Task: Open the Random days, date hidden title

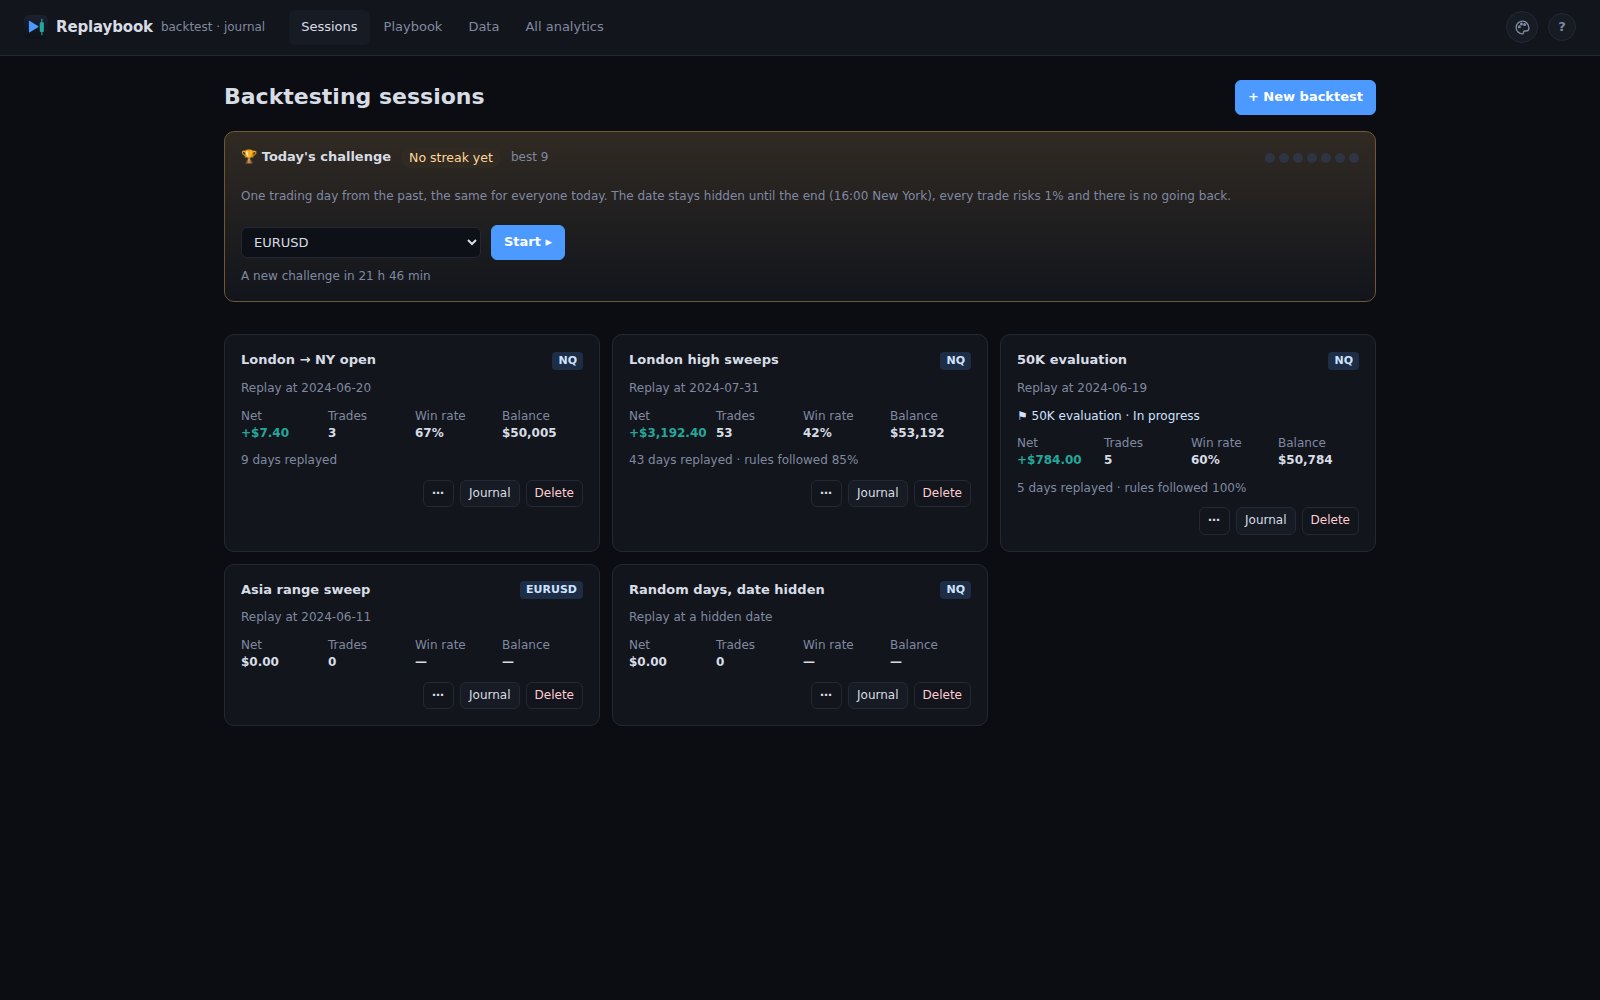Action: click(726, 590)
